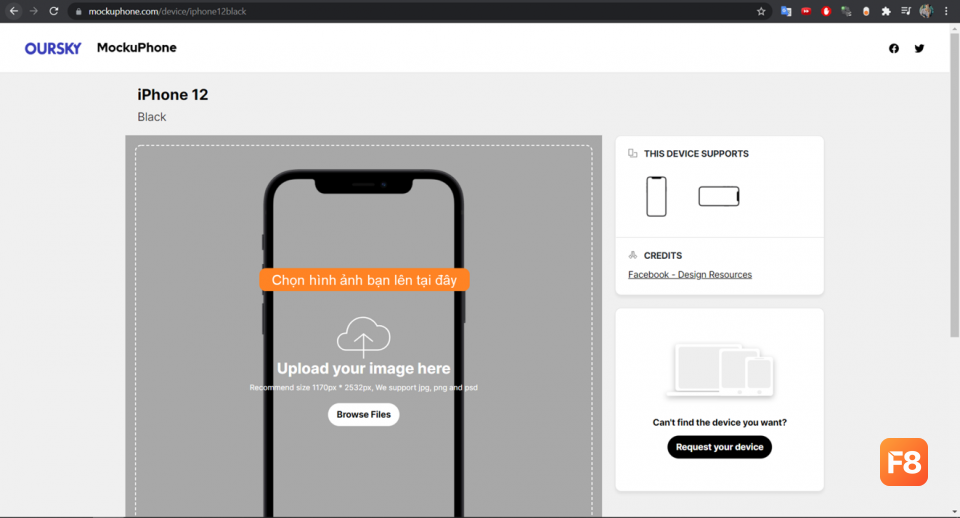The height and width of the screenshot is (518, 960).
Task: Click "Can't find the device you want?" text
Action: (x=719, y=422)
